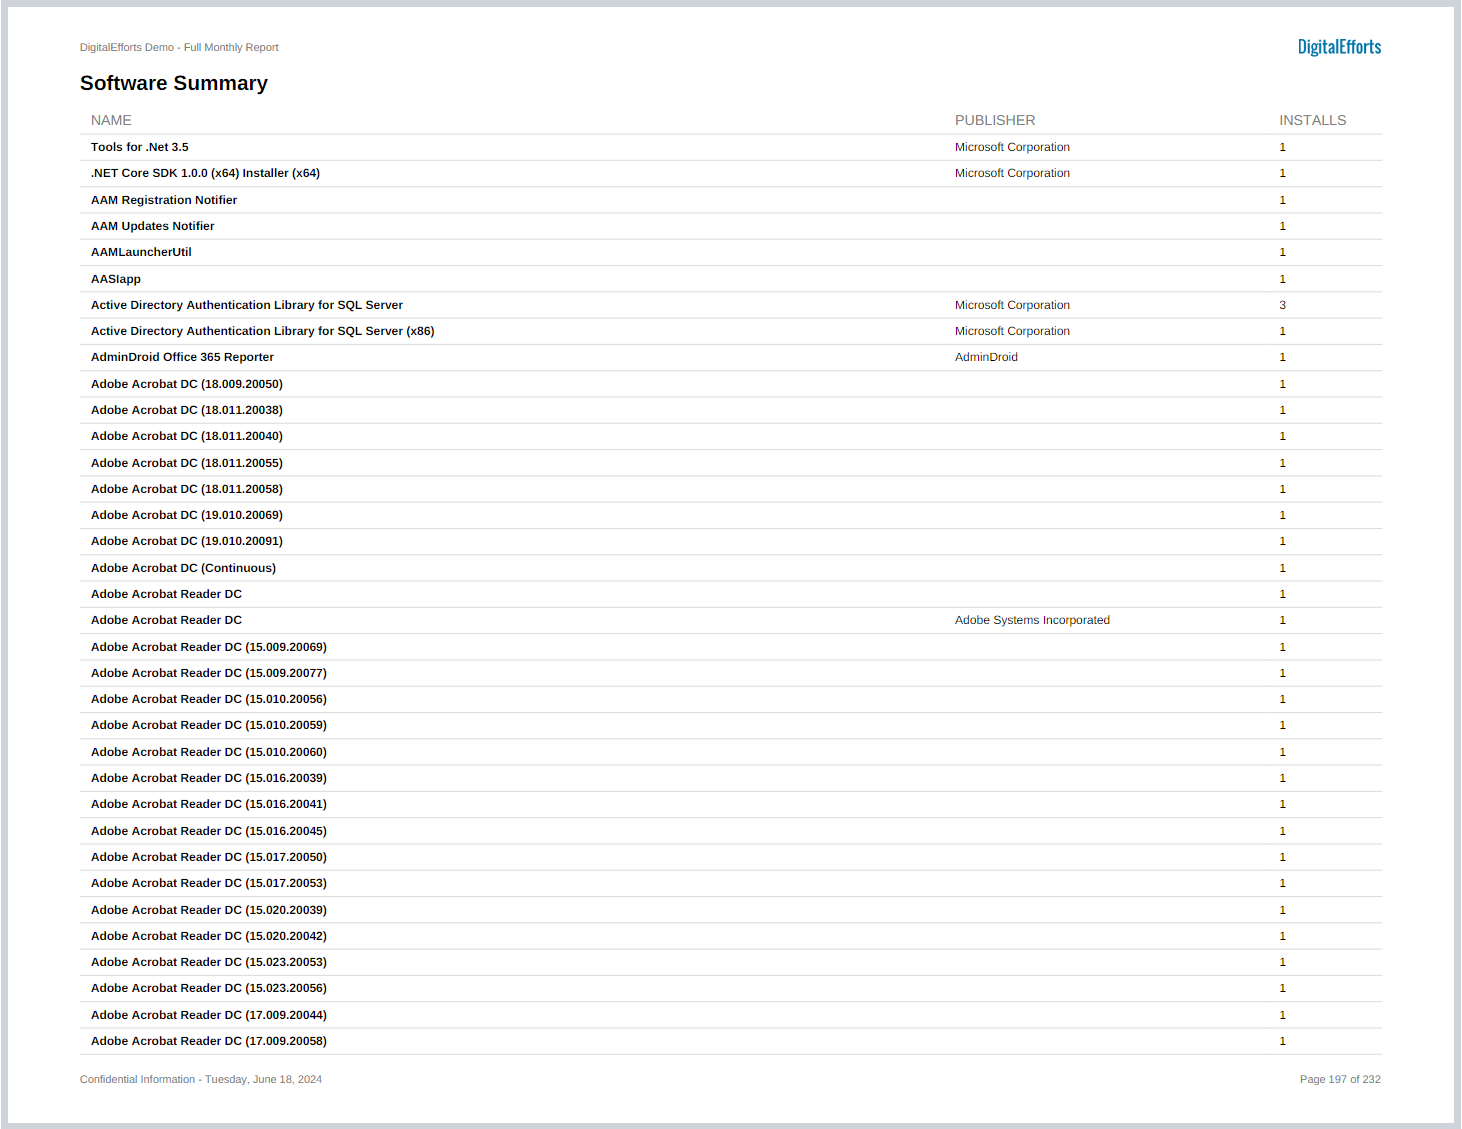Click the NAME column header
Viewport: 1462px width, 1129px height.
(x=111, y=120)
